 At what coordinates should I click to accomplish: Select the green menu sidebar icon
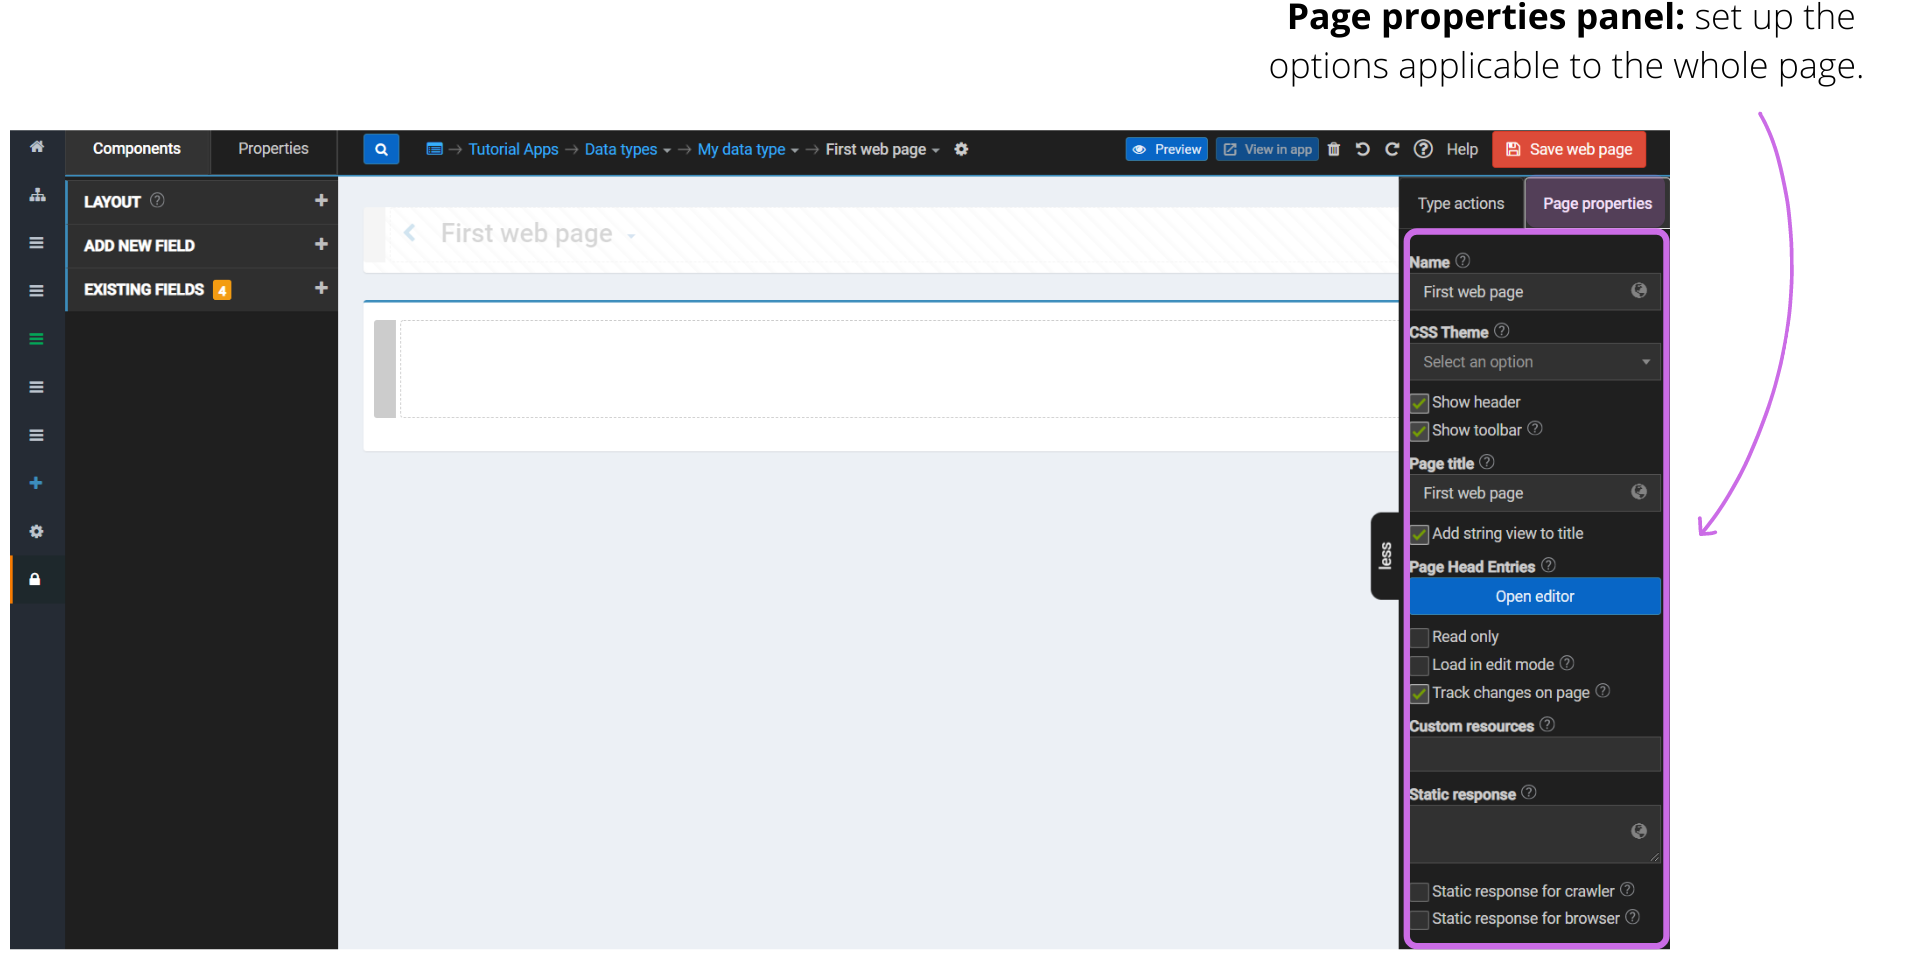(x=37, y=339)
